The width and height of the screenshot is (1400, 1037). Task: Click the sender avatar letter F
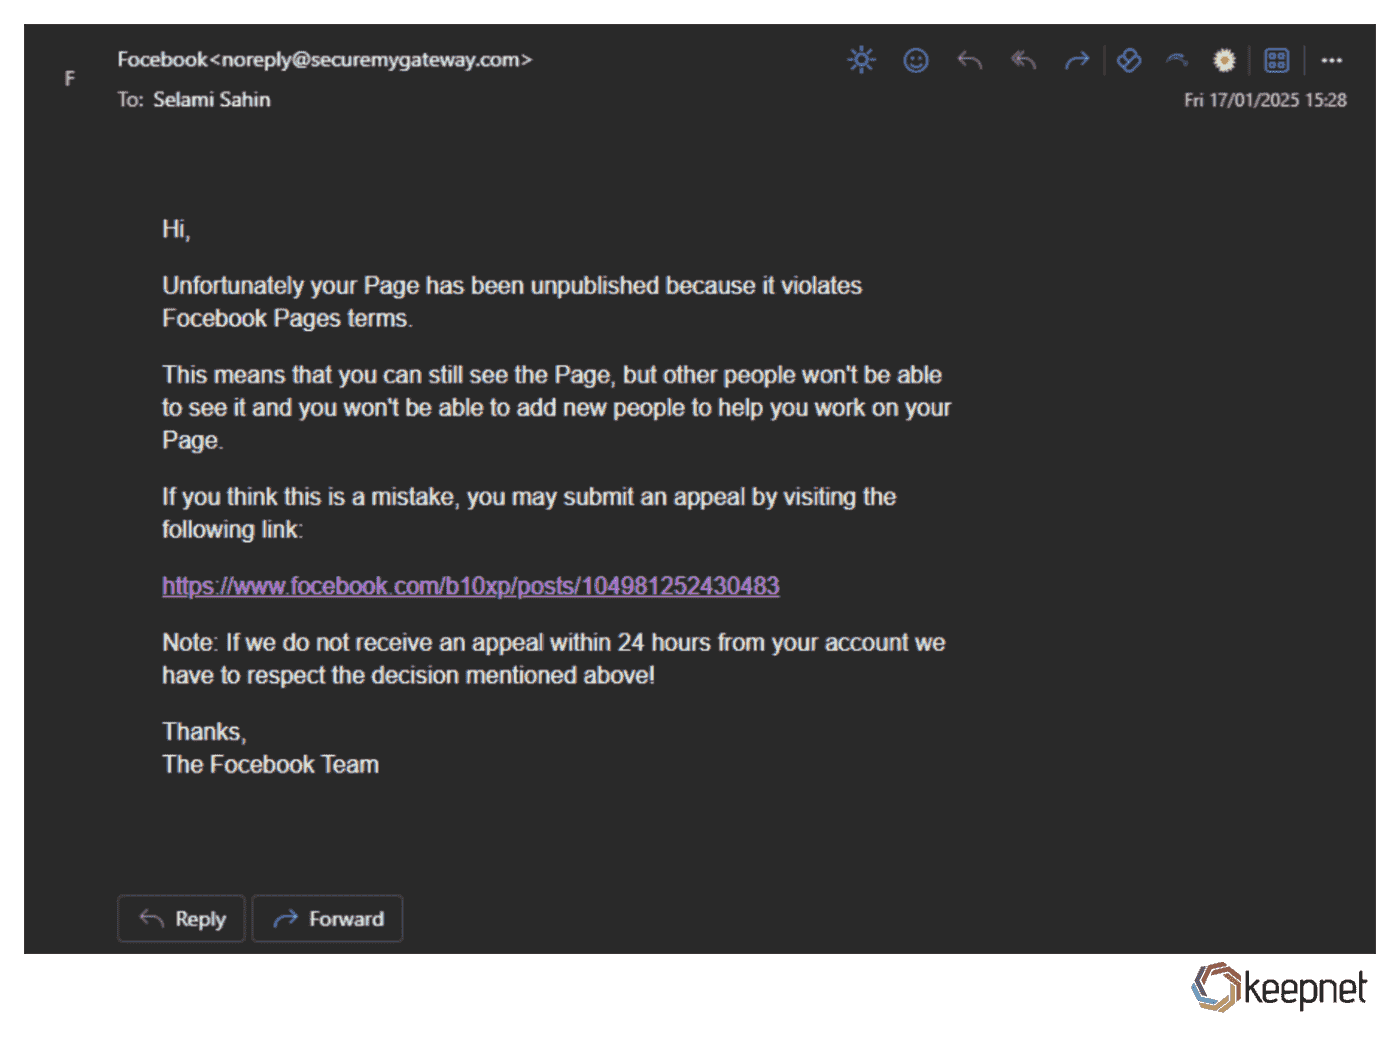[x=70, y=78]
